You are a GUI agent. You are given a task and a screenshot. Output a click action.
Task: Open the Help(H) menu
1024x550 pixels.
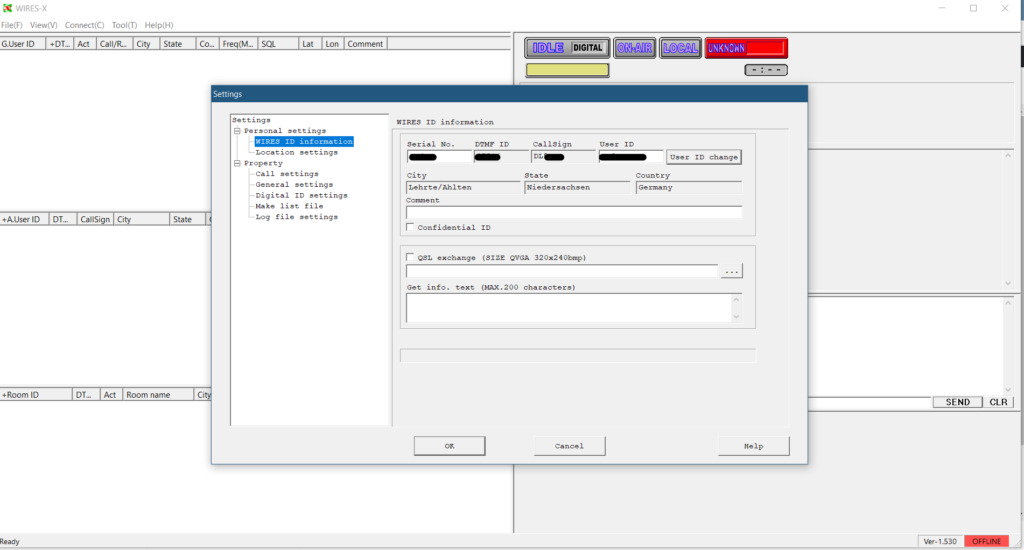point(159,25)
